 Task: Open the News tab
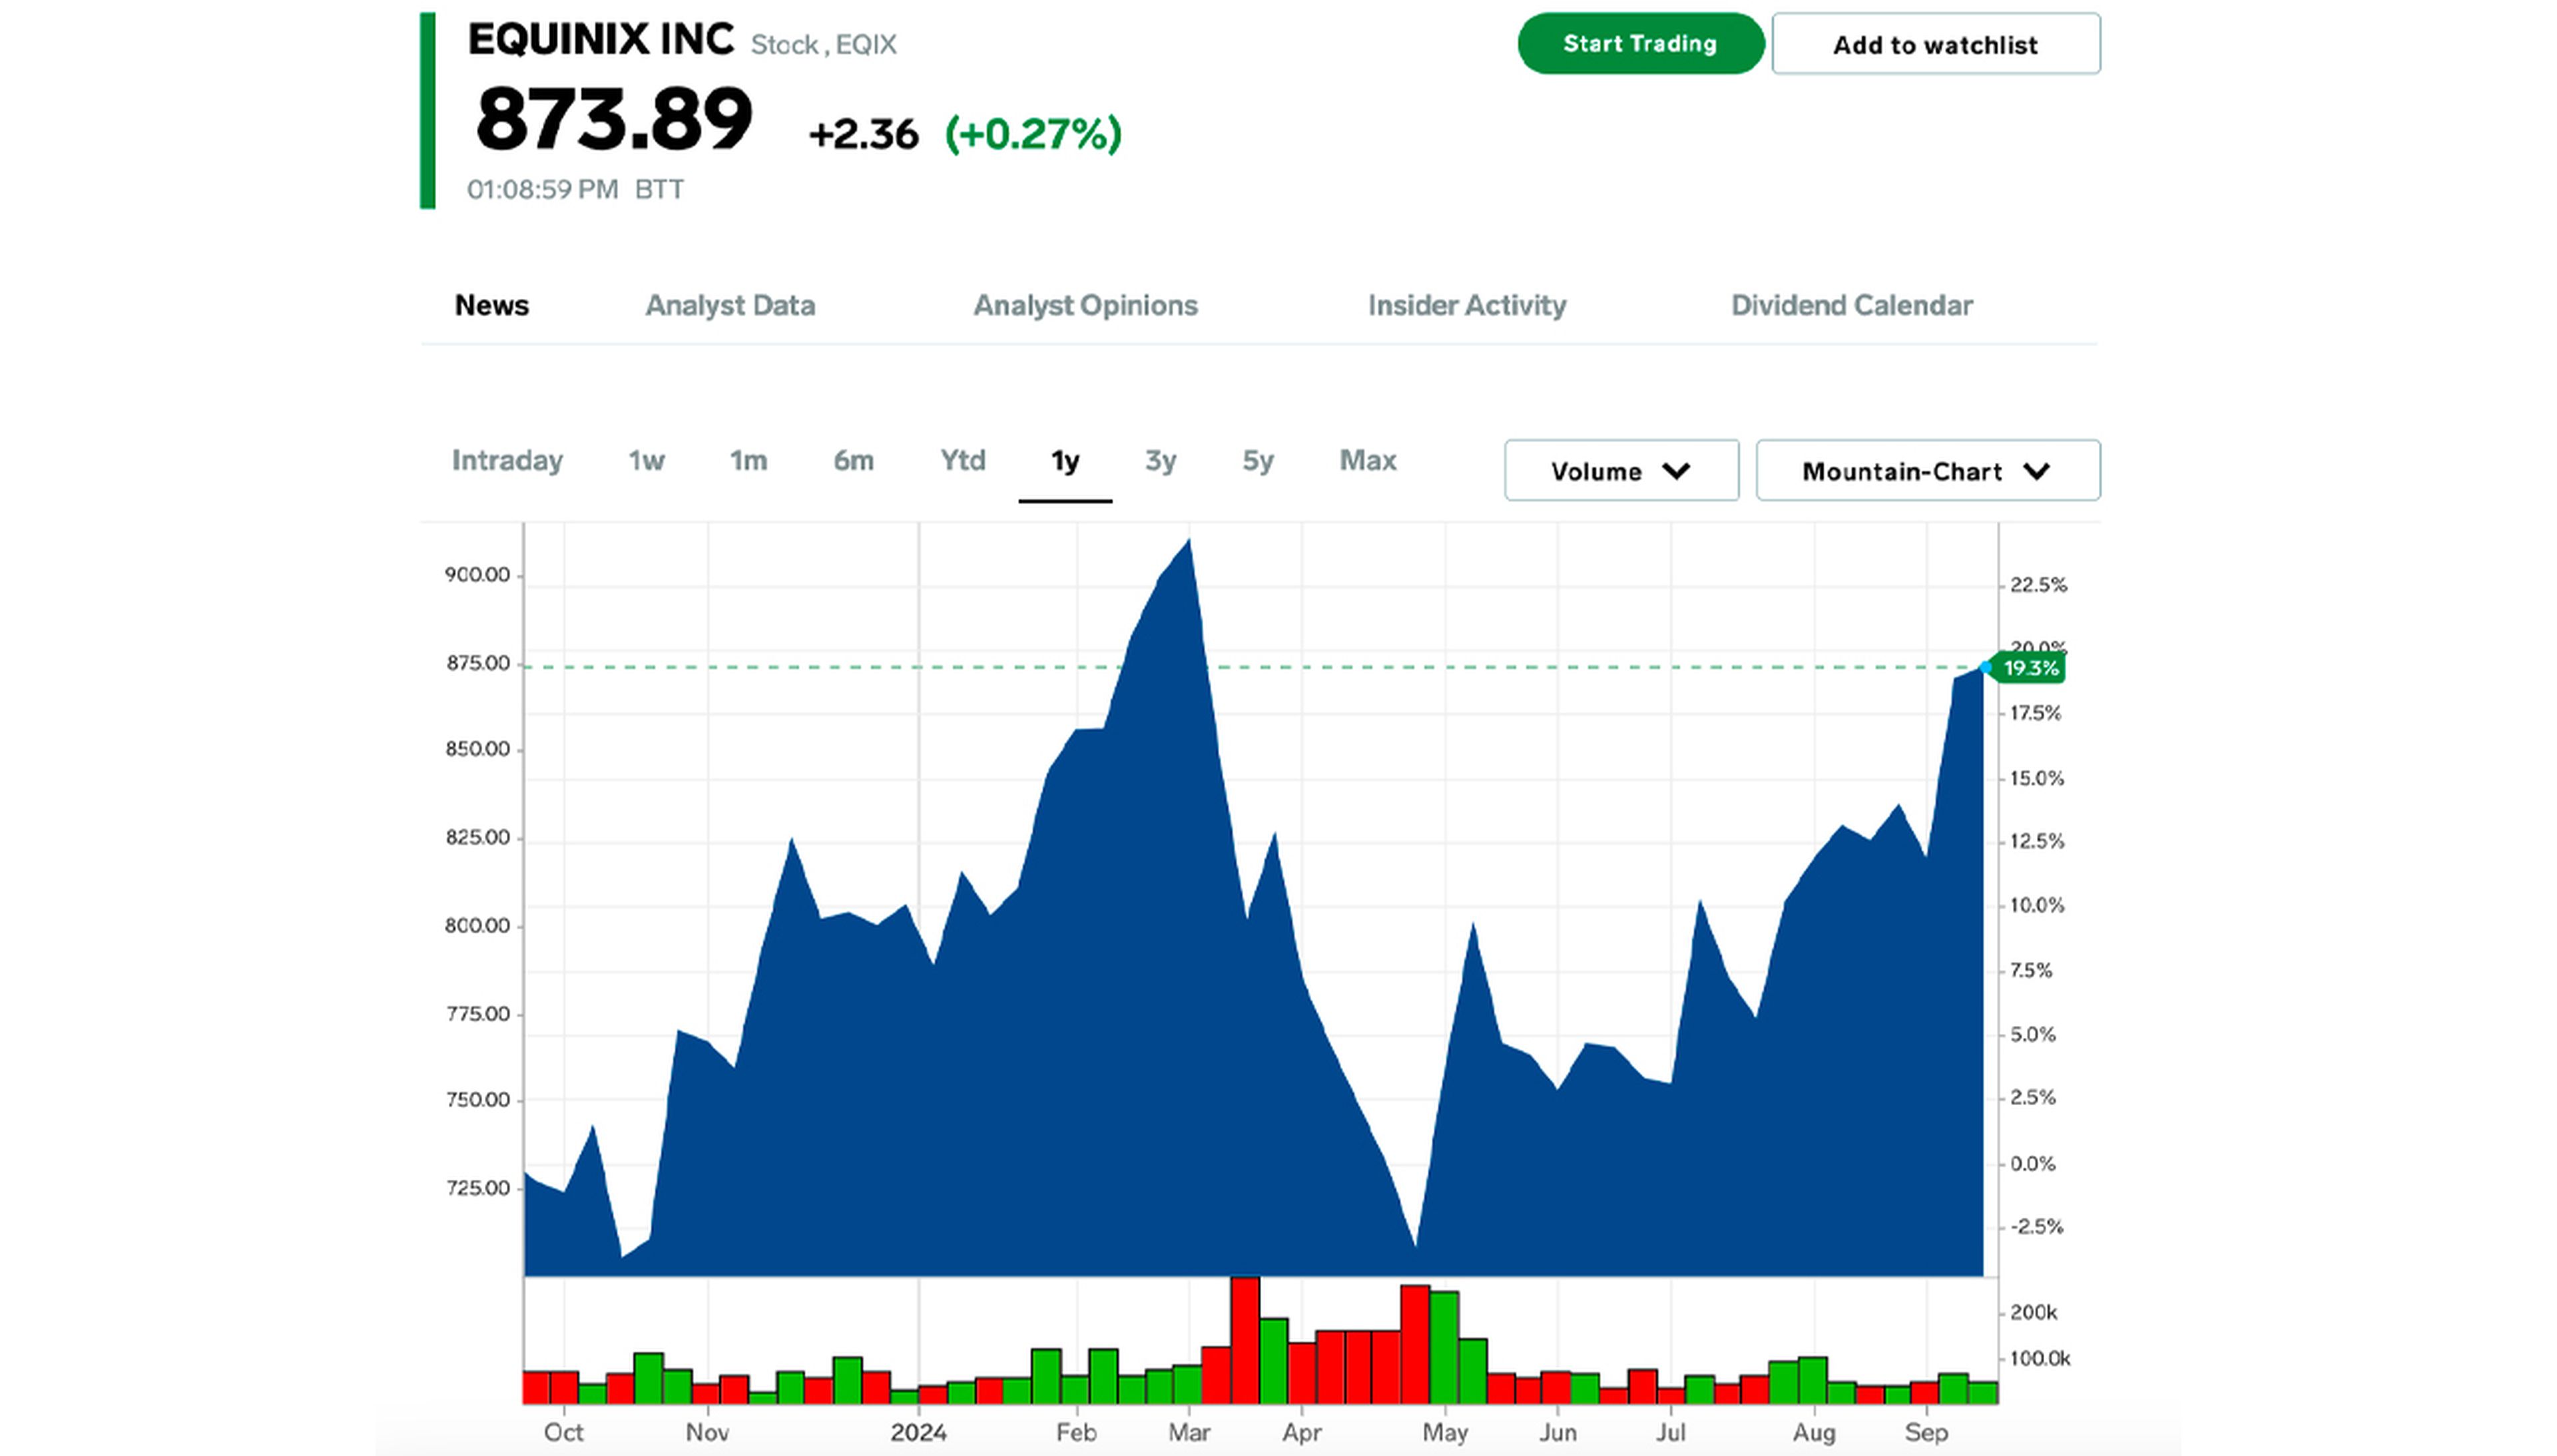[x=491, y=305]
